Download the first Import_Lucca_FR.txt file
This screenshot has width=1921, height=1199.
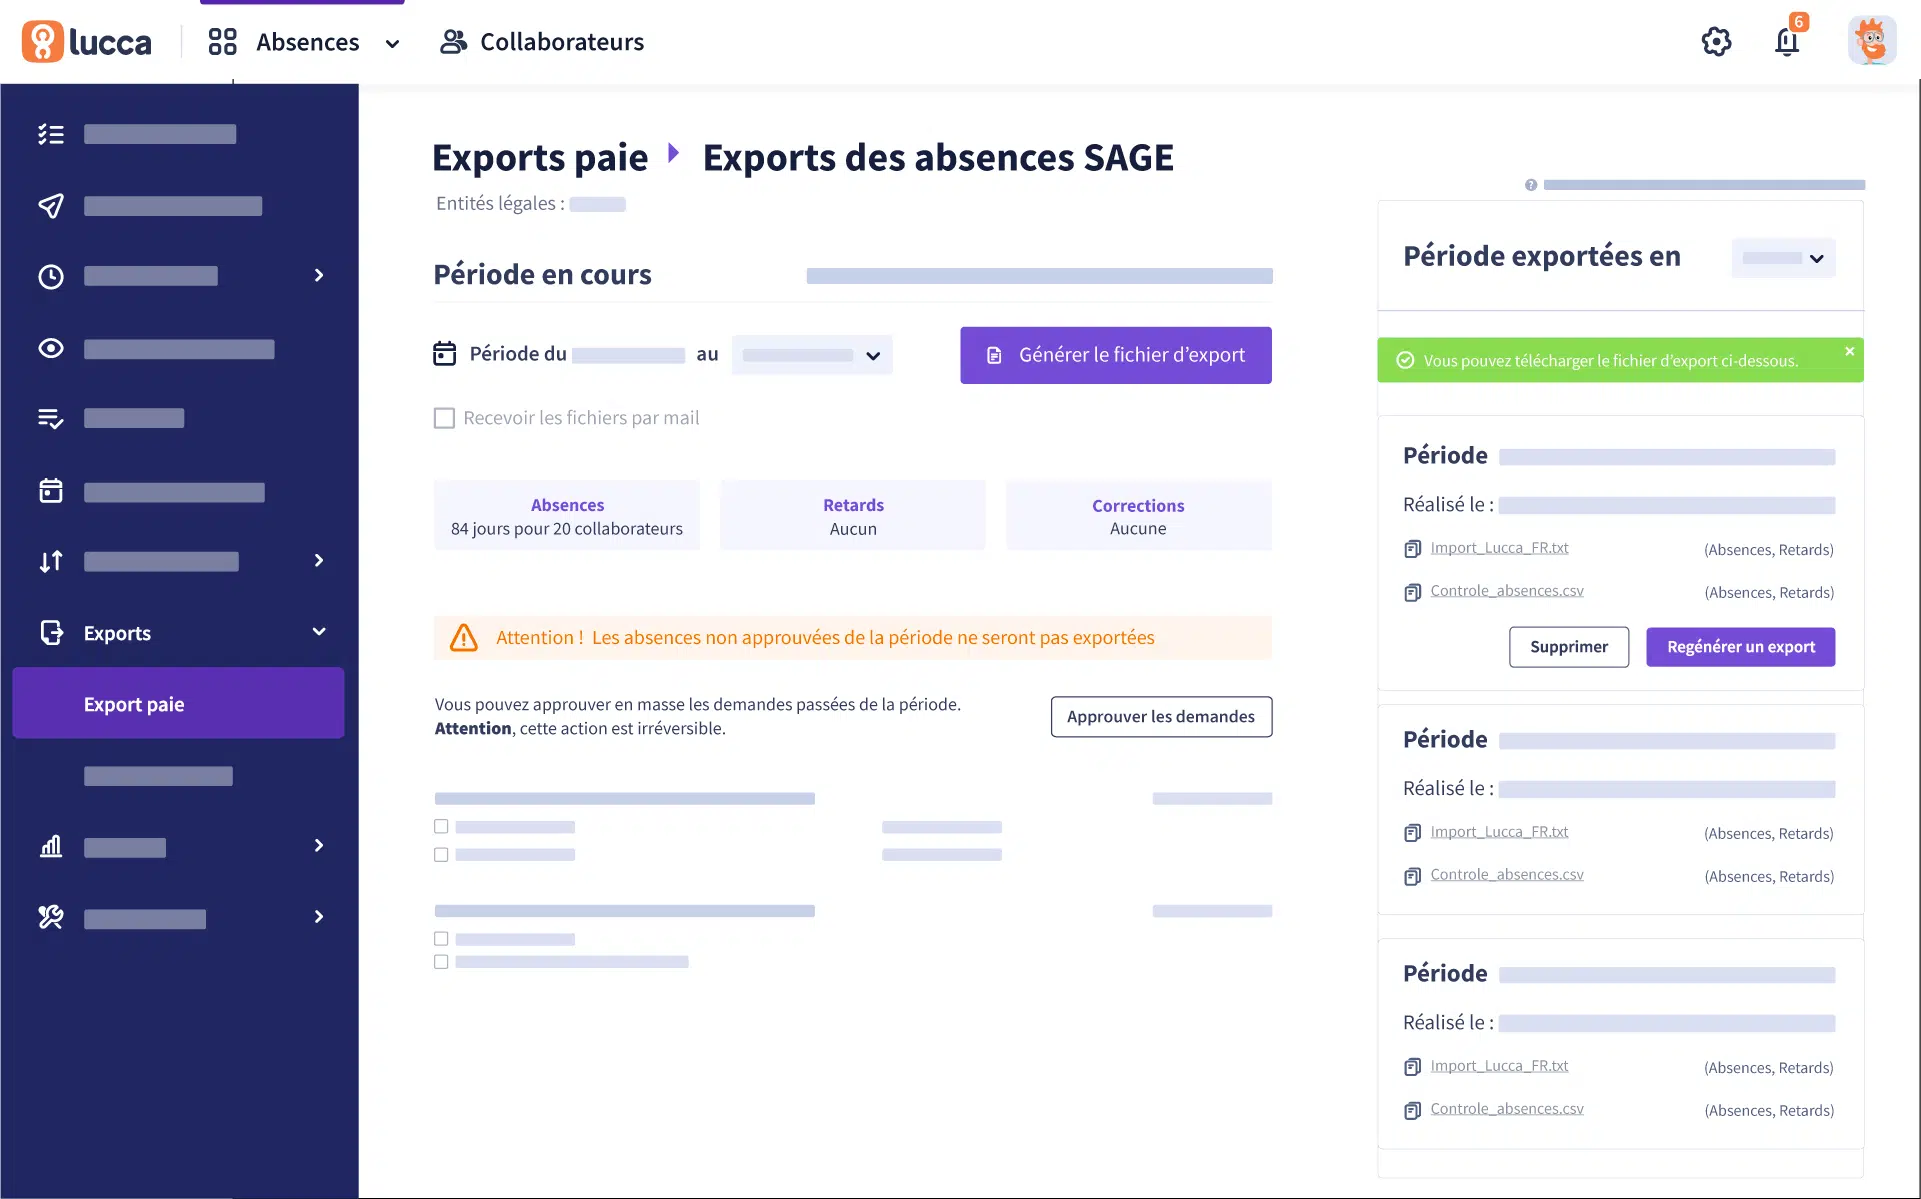[1498, 548]
